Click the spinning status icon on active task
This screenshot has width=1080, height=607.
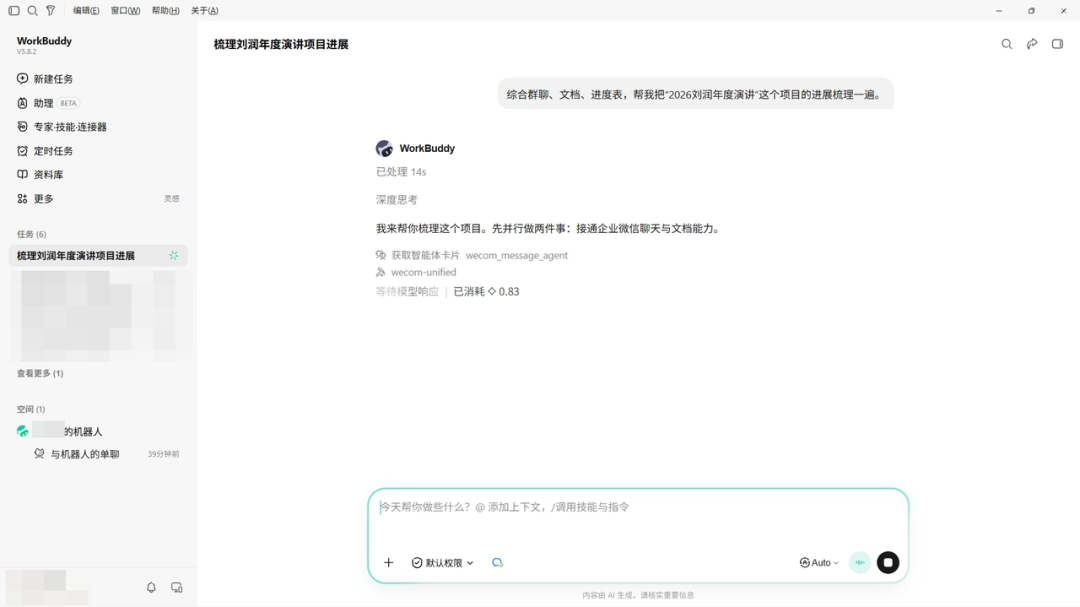[174, 256]
